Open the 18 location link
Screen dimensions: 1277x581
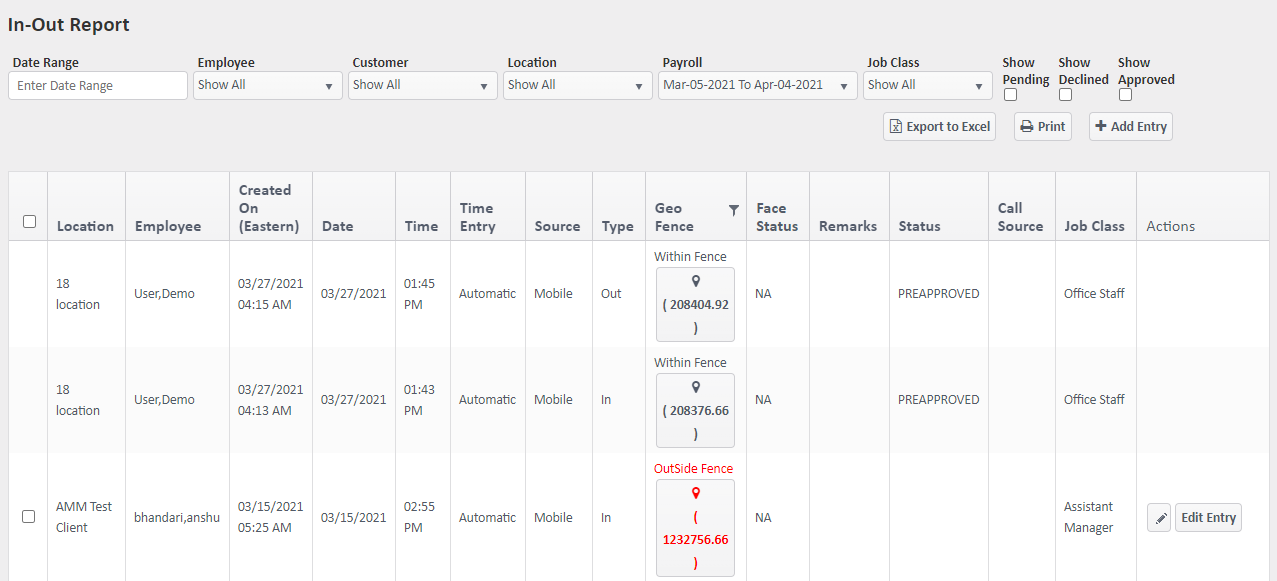pos(77,293)
